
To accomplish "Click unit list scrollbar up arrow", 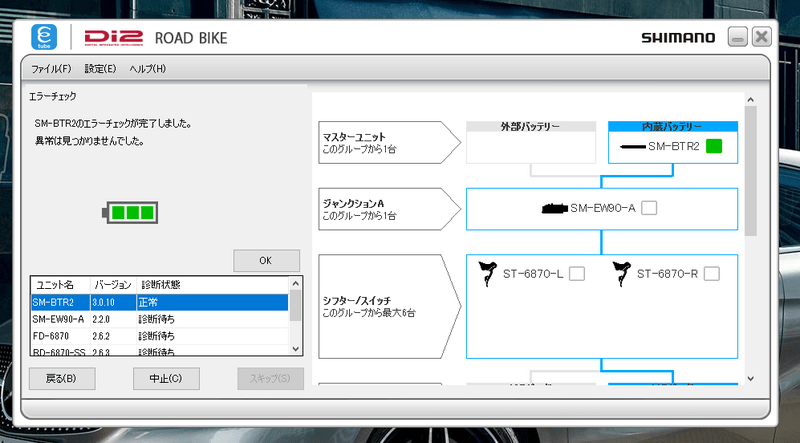I will coord(295,283).
